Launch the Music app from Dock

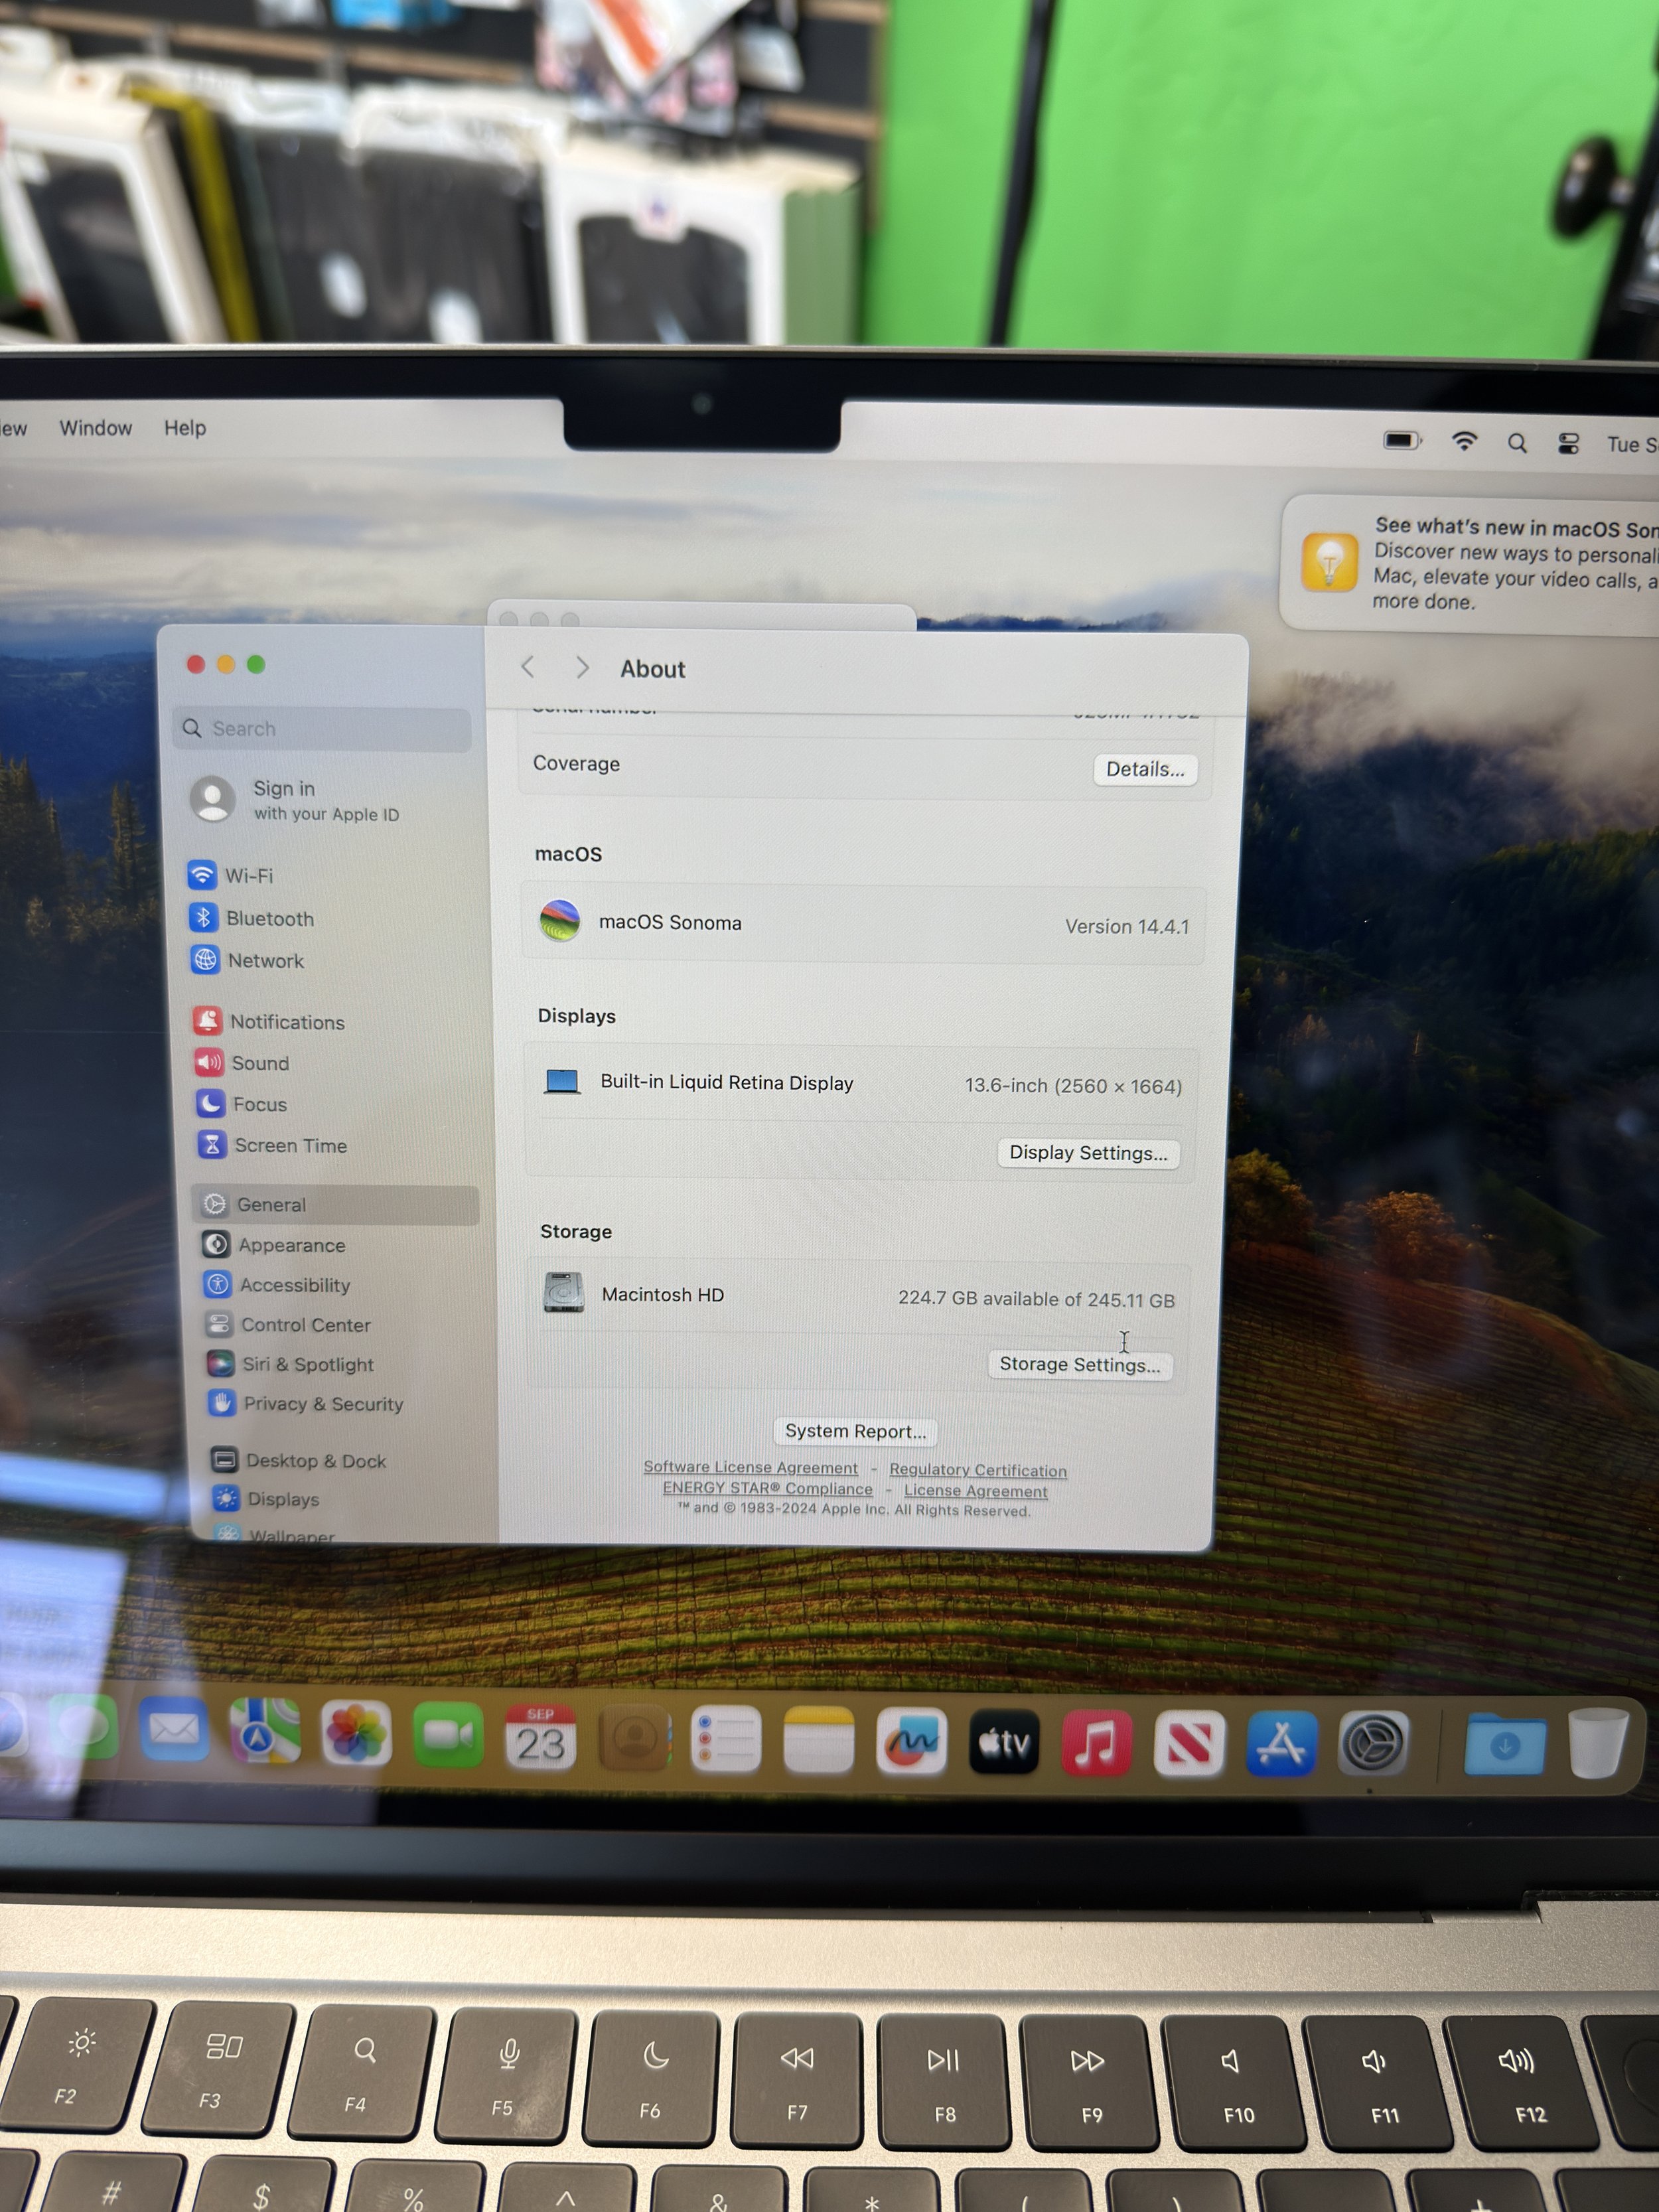point(1096,1743)
